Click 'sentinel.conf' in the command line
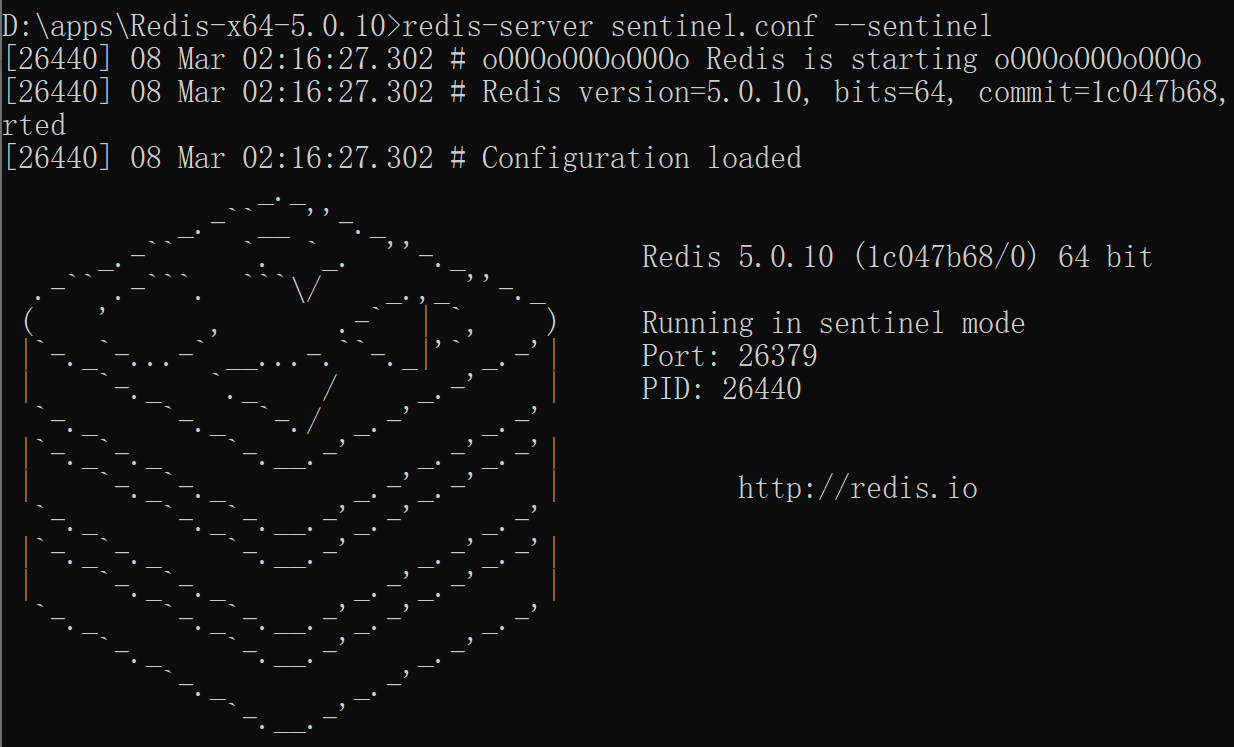 713,26
